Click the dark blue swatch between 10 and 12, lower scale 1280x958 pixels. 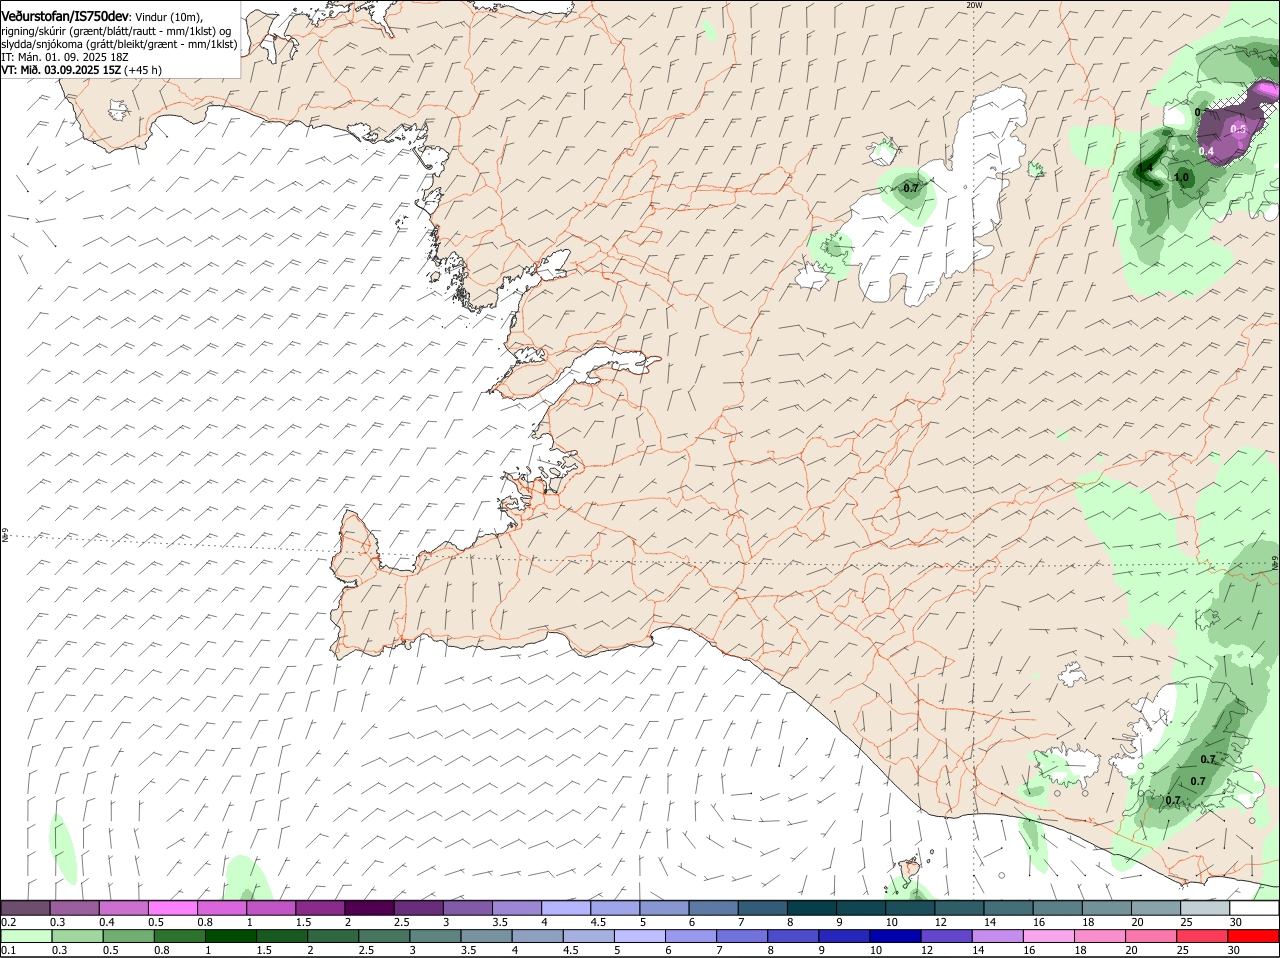click(895, 936)
